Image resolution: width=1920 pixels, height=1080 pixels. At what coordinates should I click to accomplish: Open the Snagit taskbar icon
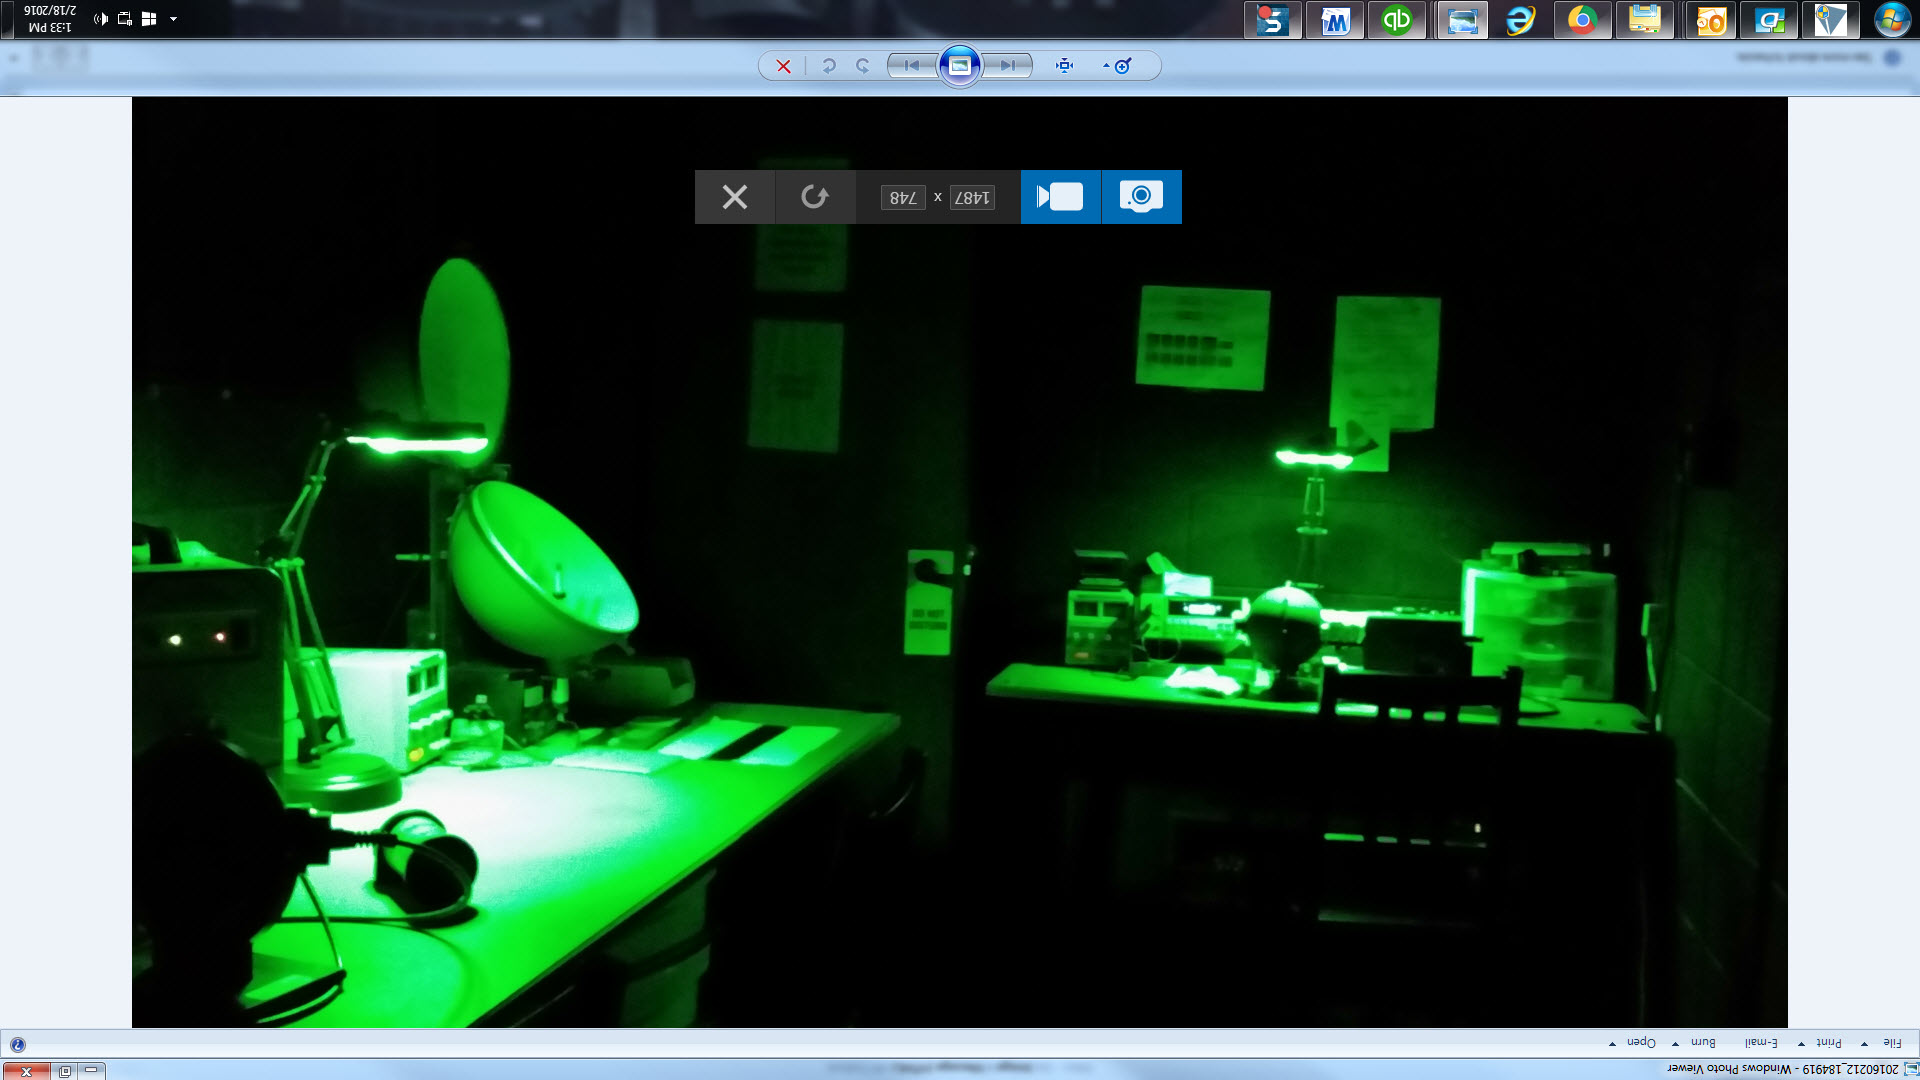pyautogui.click(x=1272, y=20)
